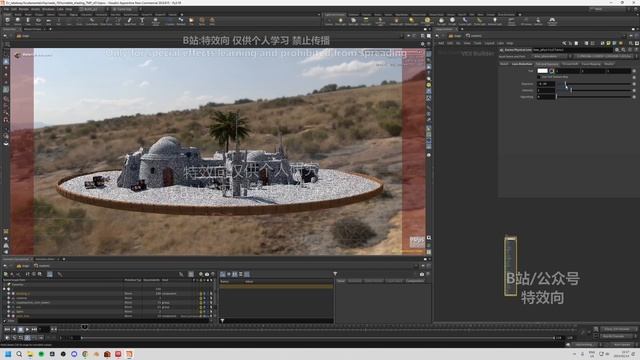
Task: Click the current frame marker on timeline
Action: (x=84, y=327)
